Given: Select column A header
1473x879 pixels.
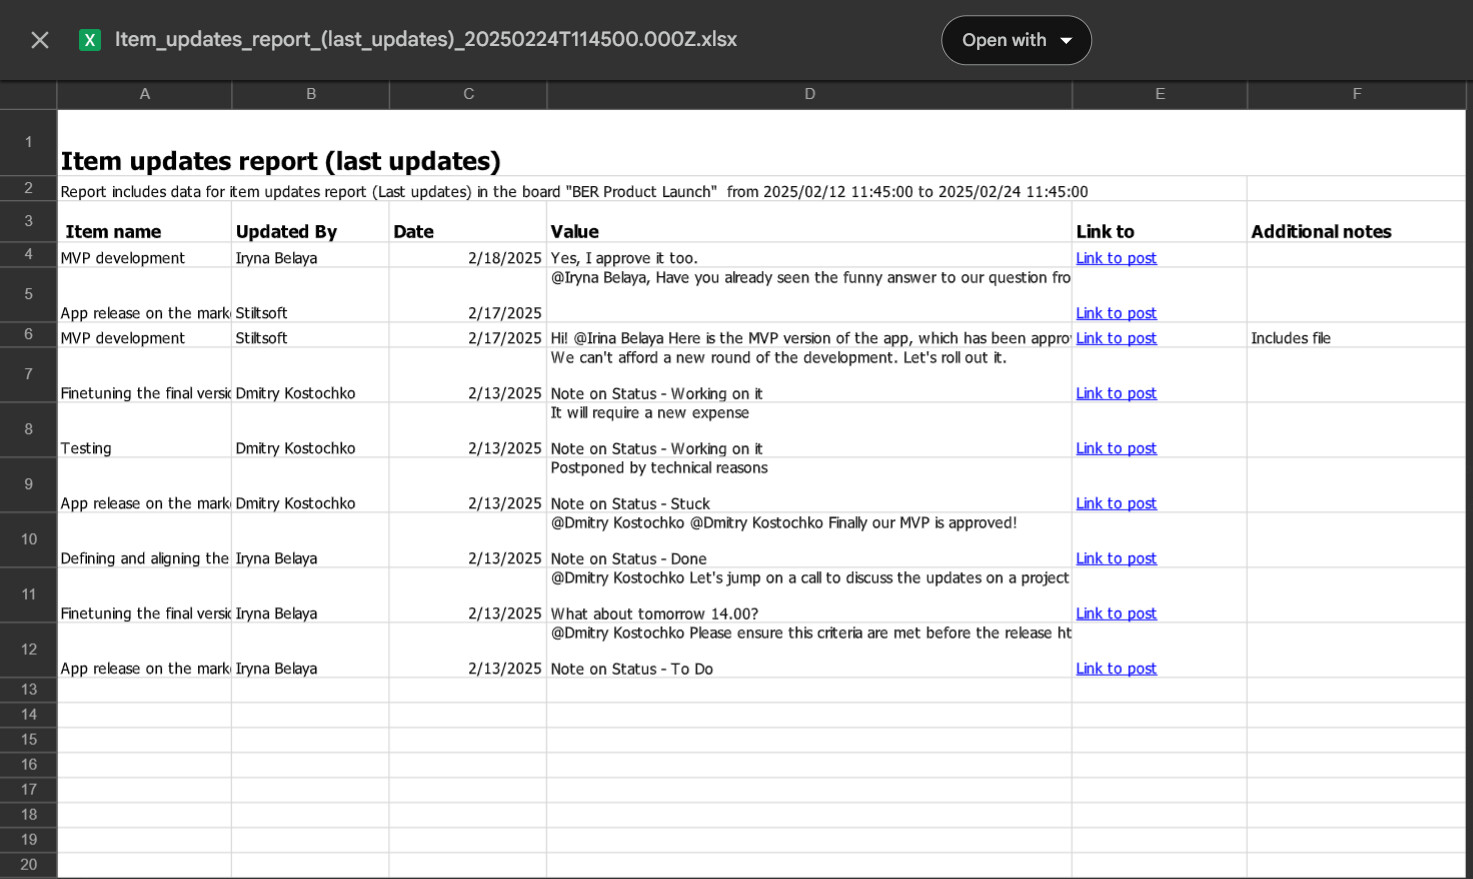Looking at the screenshot, I should pos(144,94).
